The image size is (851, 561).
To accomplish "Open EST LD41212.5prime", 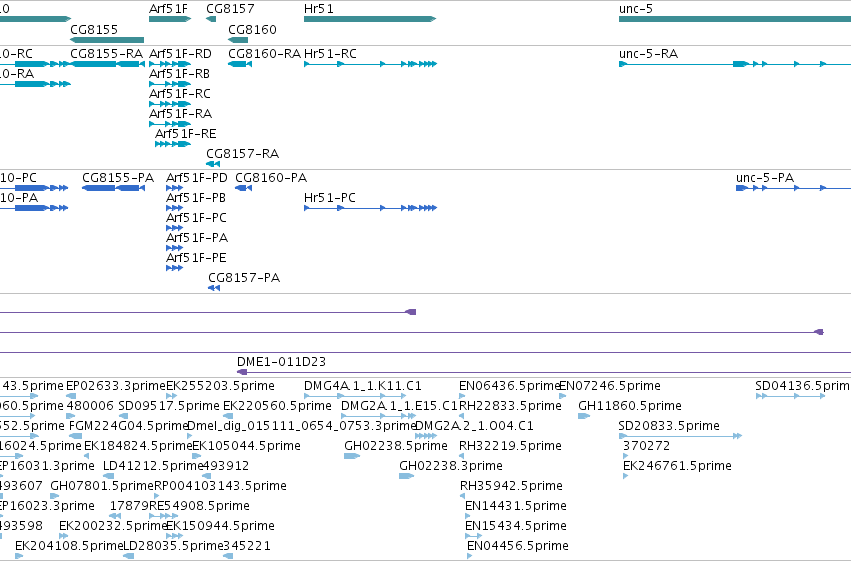I will (153, 466).
